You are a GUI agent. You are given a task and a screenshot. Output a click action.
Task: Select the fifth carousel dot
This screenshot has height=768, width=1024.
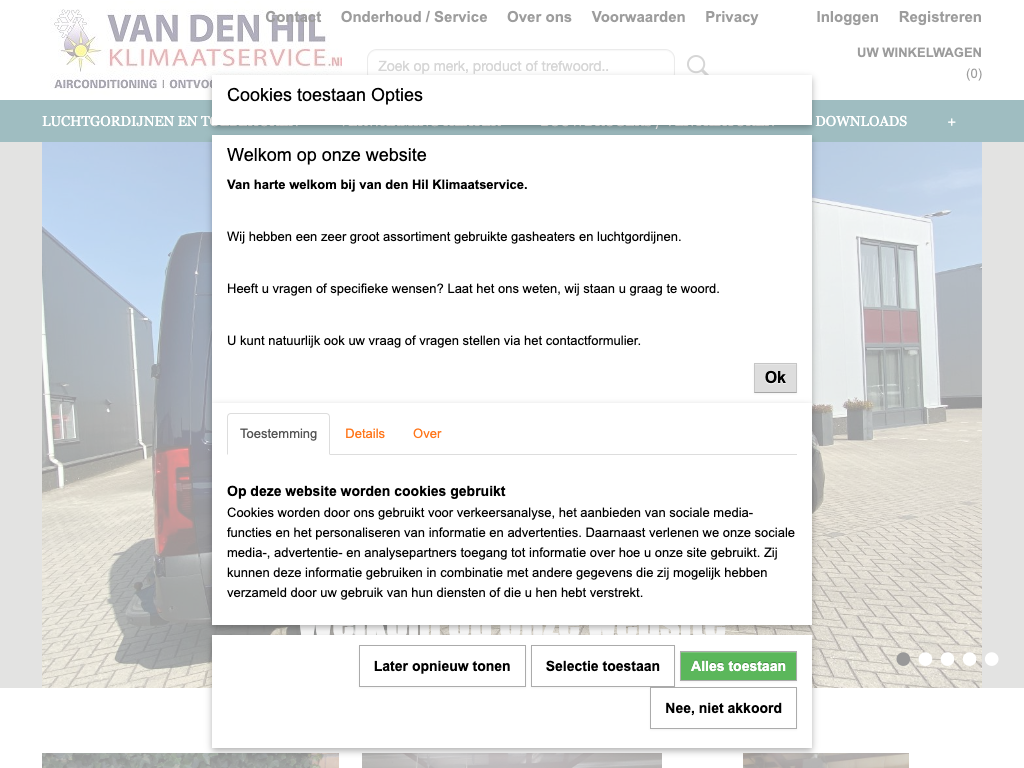[x=991, y=659]
